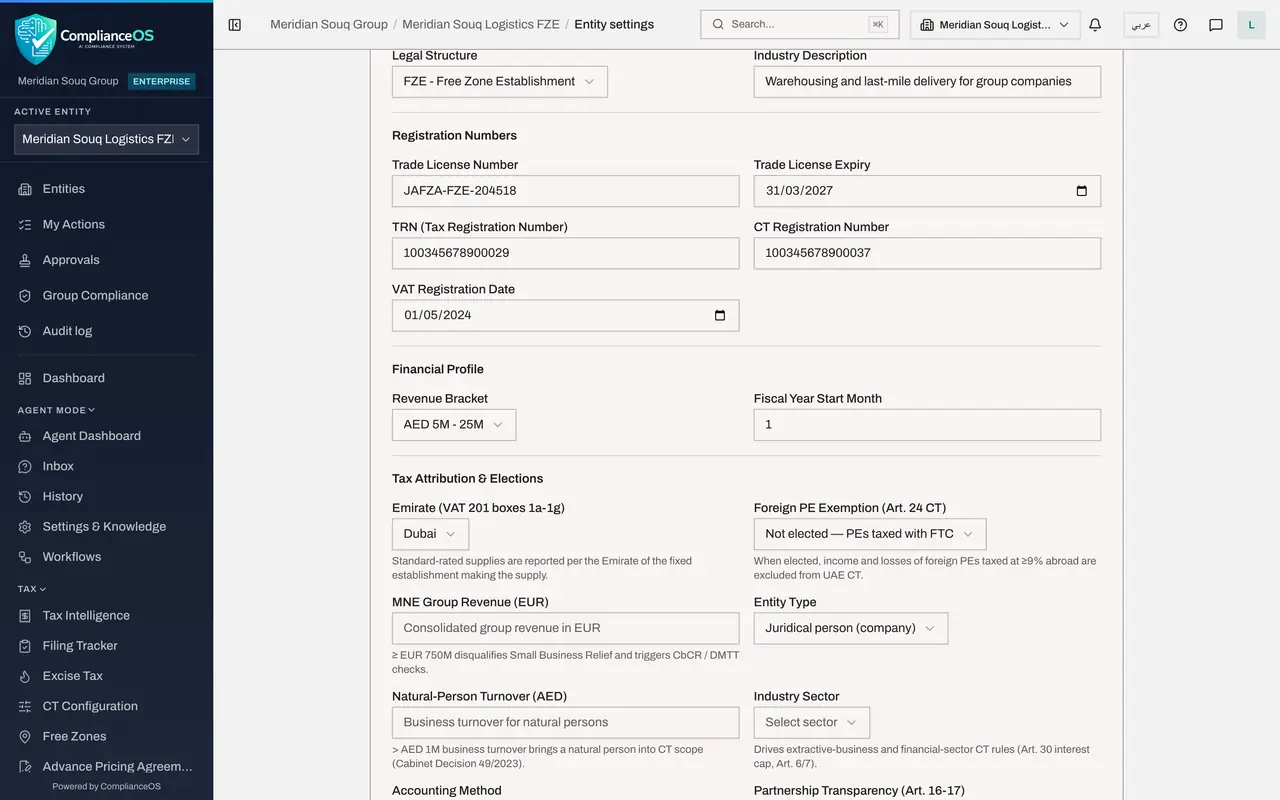Image resolution: width=1280 pixels, height=800 pixels.
Task: Open Settings & Knowledge
Action: 104,527
